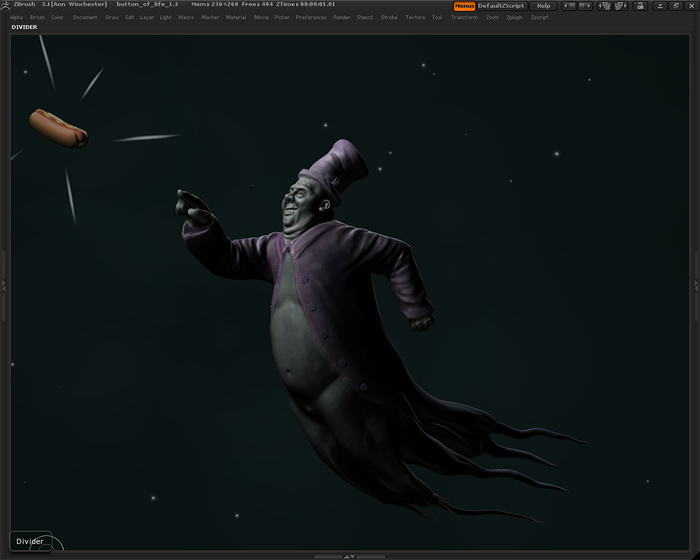Open the Material menu
Image resolution: width=700 pixels, height=560 pixels.
click(236, 17)
